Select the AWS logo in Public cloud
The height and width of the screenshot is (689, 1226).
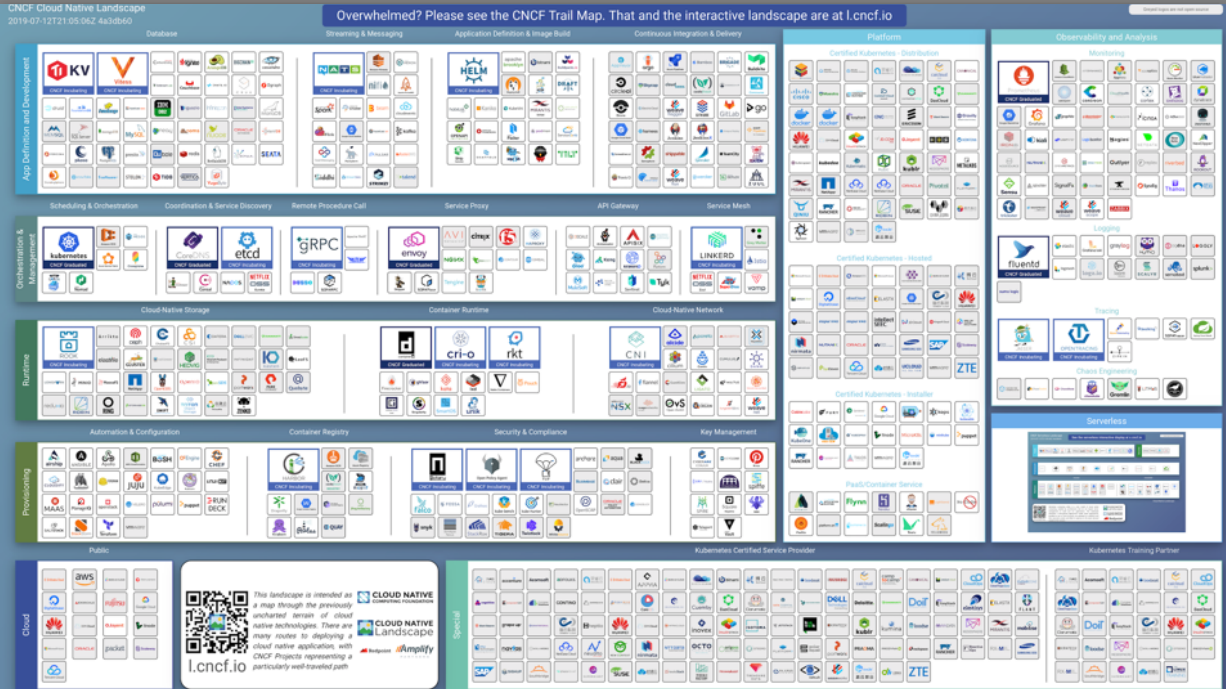pos(84,579)
